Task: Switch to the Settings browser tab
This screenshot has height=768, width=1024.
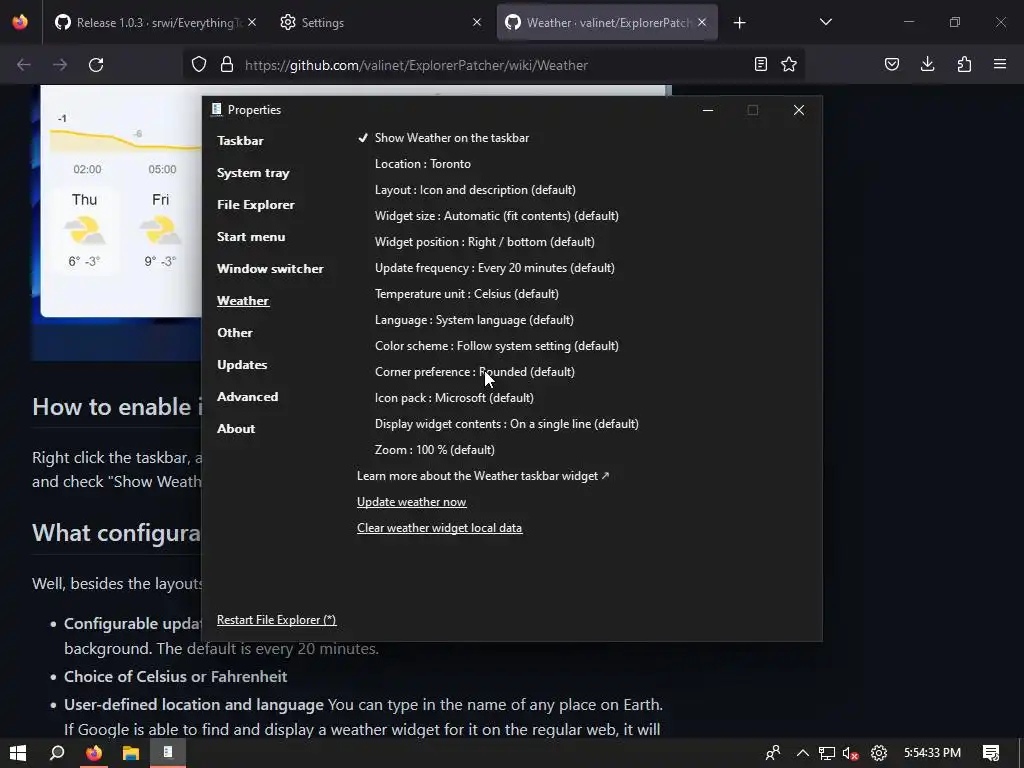Action: pyautogui.click(x=379, y=22)
